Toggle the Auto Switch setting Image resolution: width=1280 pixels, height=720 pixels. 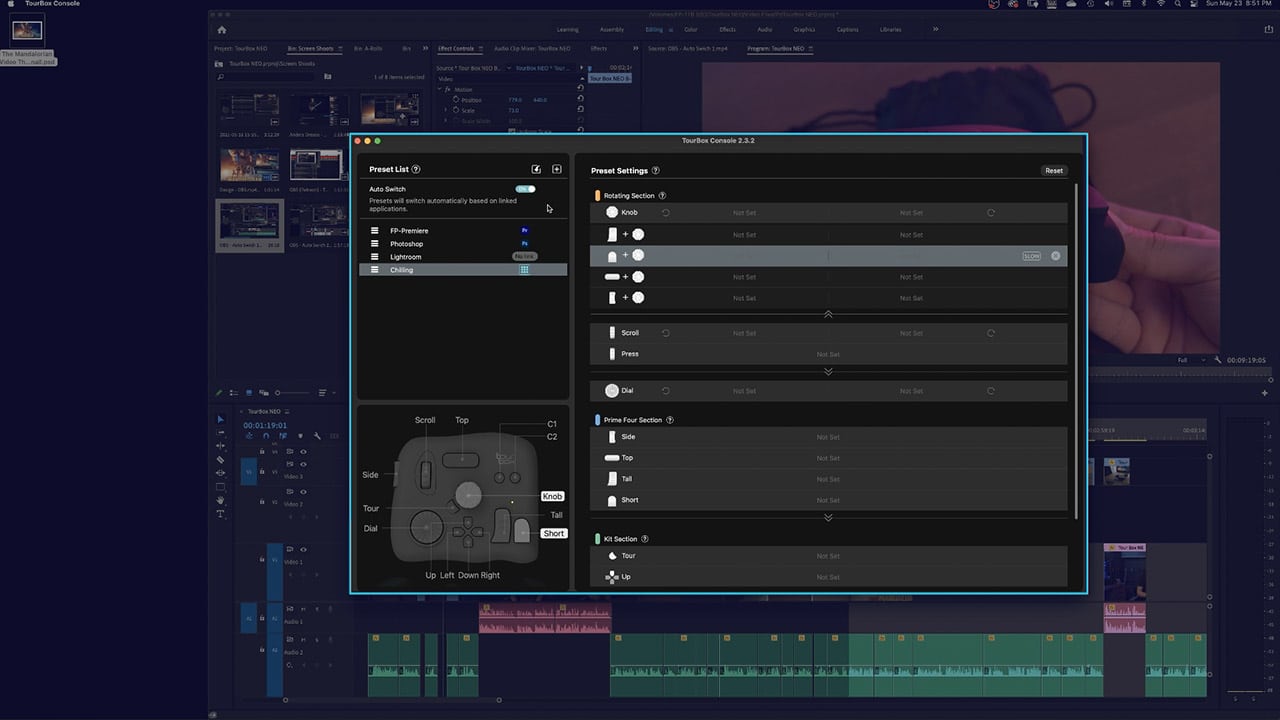pos(525,189)
